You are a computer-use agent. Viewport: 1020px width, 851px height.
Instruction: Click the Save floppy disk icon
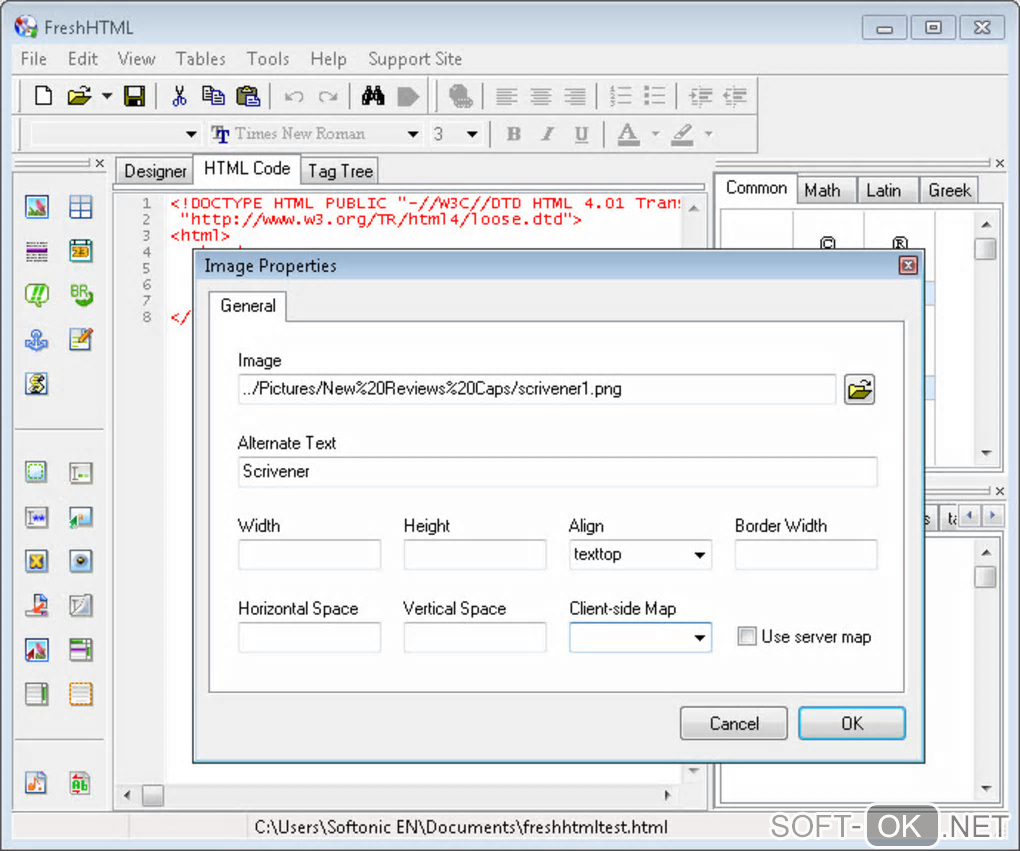(135, 96)
